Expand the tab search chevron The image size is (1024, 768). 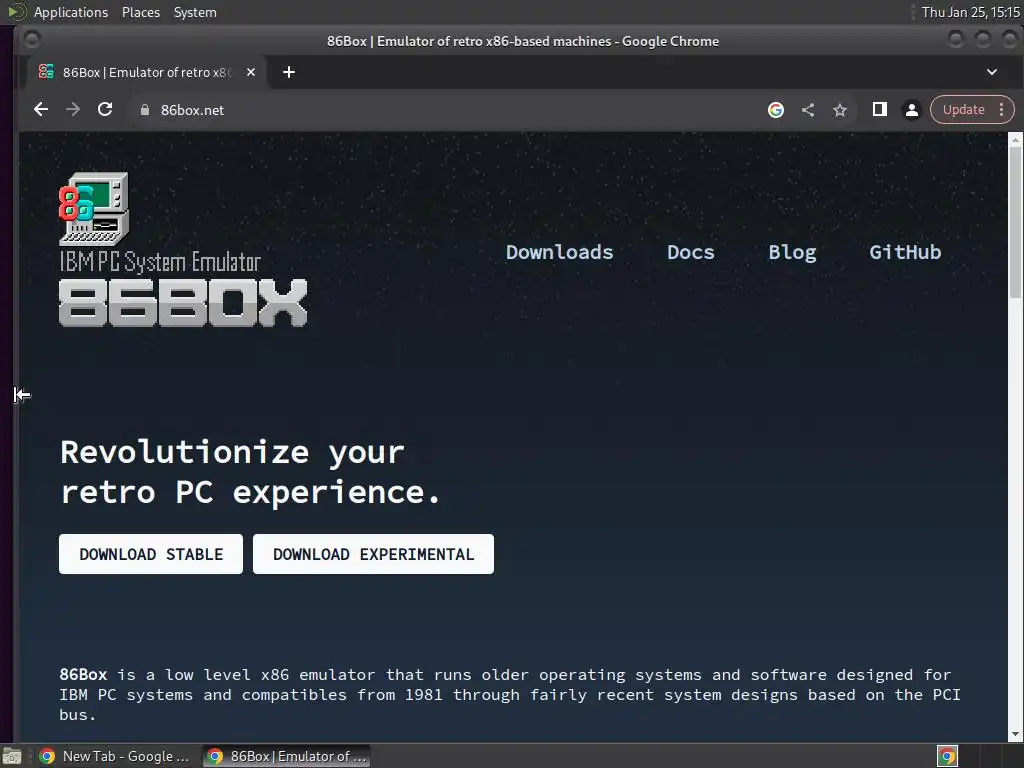[x=992, y=72]
